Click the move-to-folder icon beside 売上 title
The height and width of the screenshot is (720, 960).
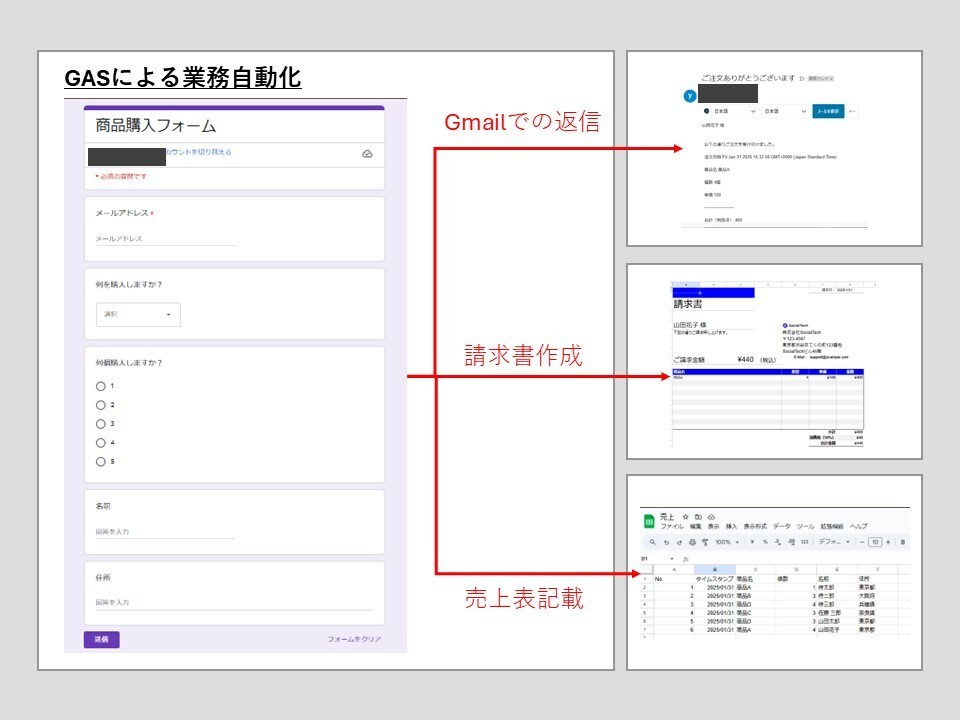[x=699, y=517]
